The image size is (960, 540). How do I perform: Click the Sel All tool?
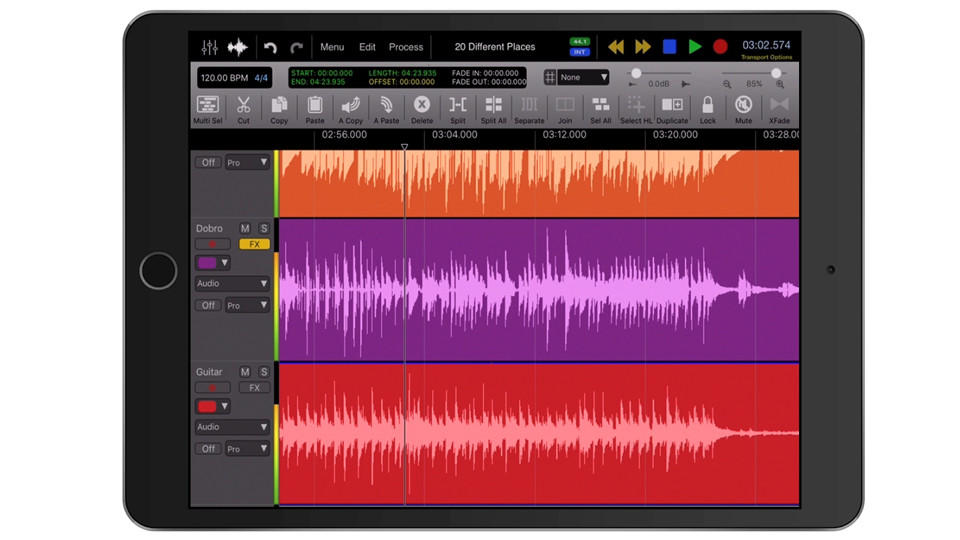tap(601, 110)
